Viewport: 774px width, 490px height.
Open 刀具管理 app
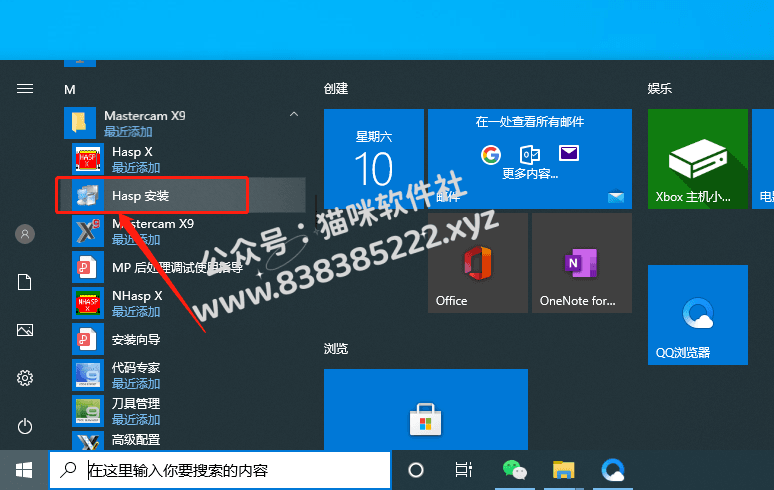[185, 411]
